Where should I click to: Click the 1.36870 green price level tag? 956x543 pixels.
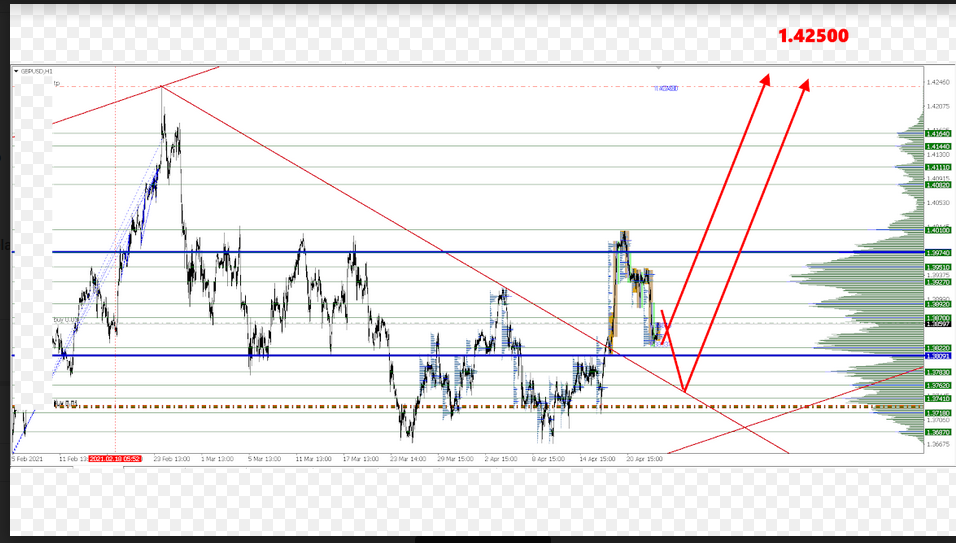tap(938, 432)
